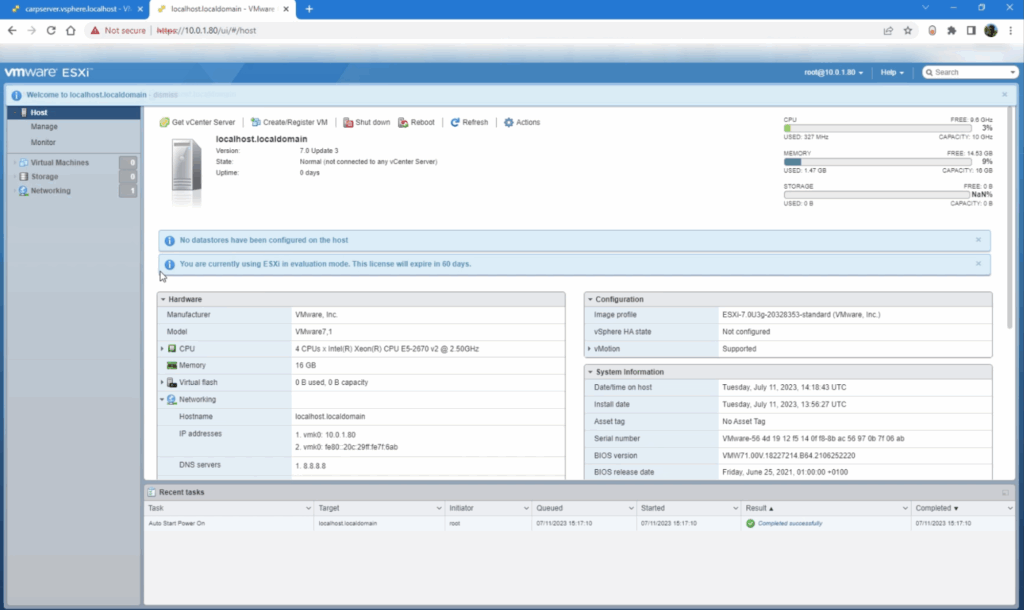Minimize the Recent tasks panel

pyautogui.click(x=1005, y=492)
